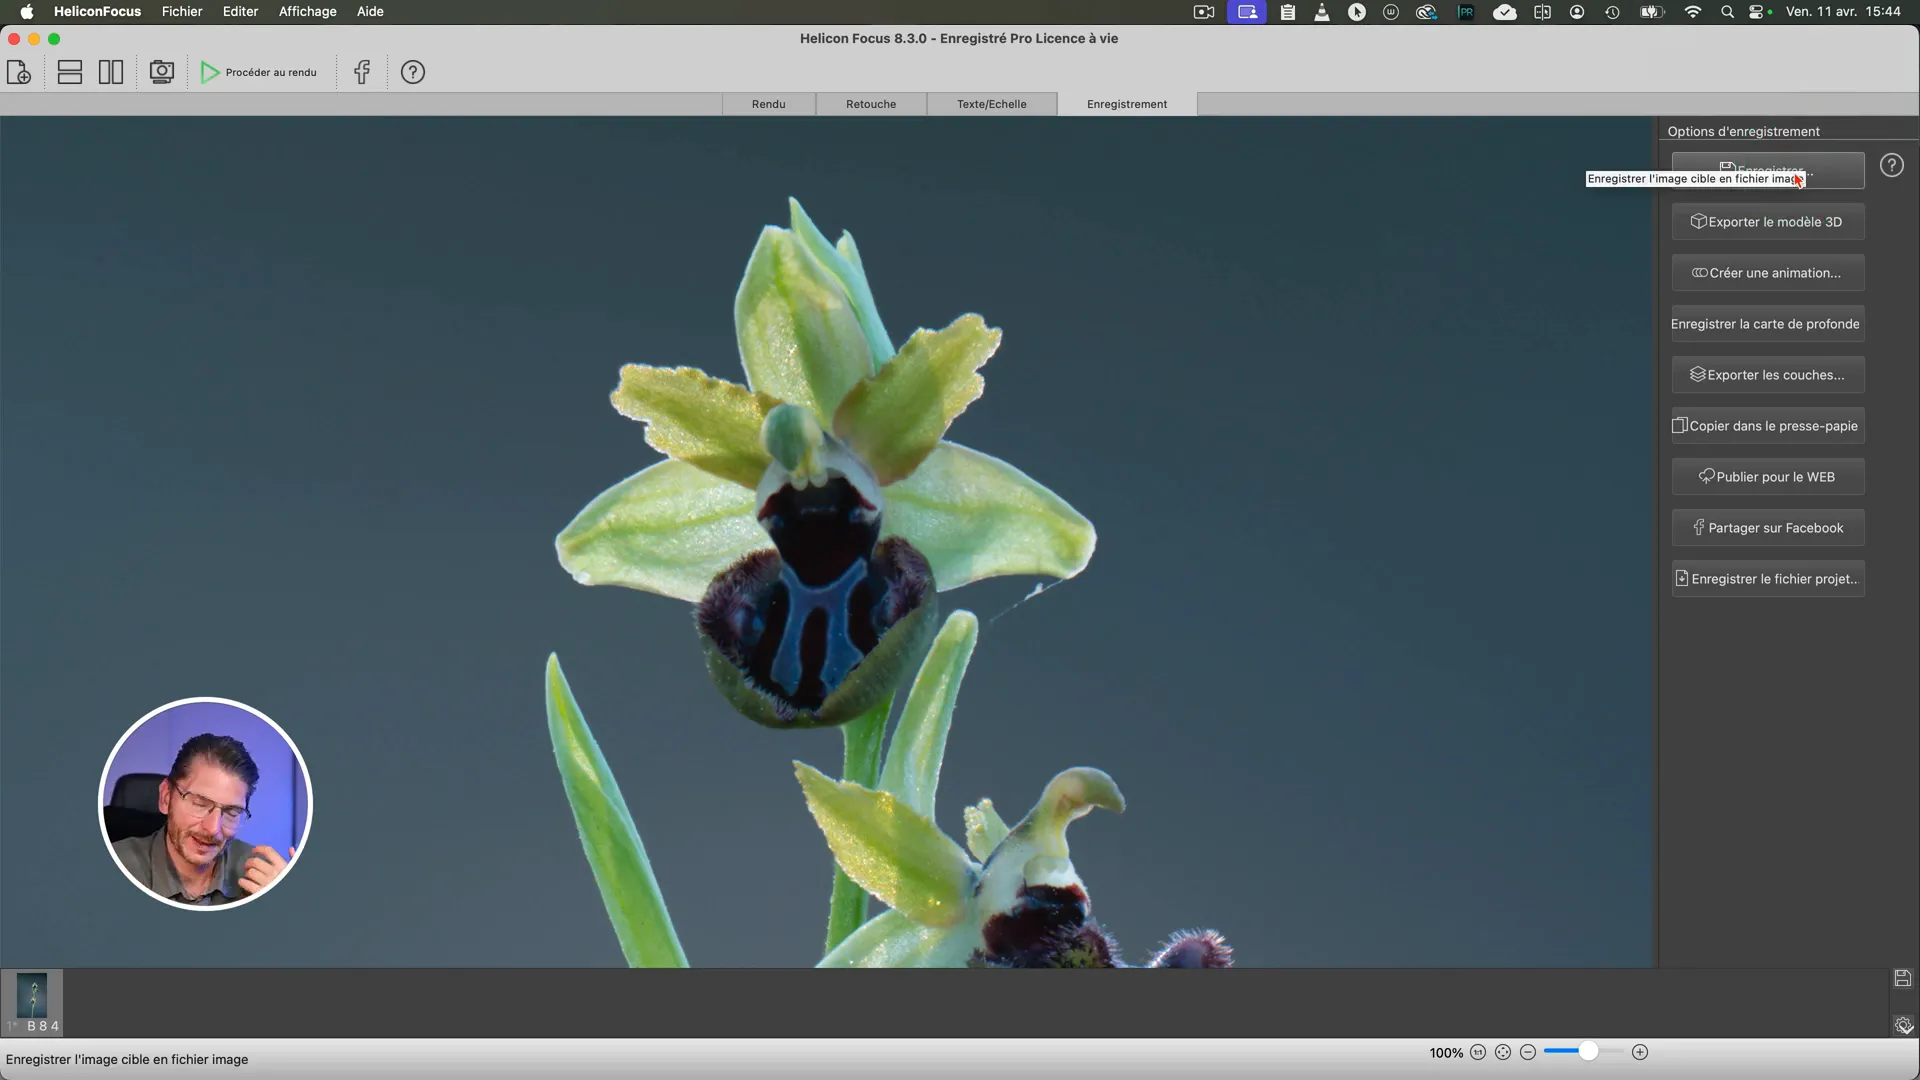1920x1080 pixels.
Task: Open the Editer menu
Action: 240,12
